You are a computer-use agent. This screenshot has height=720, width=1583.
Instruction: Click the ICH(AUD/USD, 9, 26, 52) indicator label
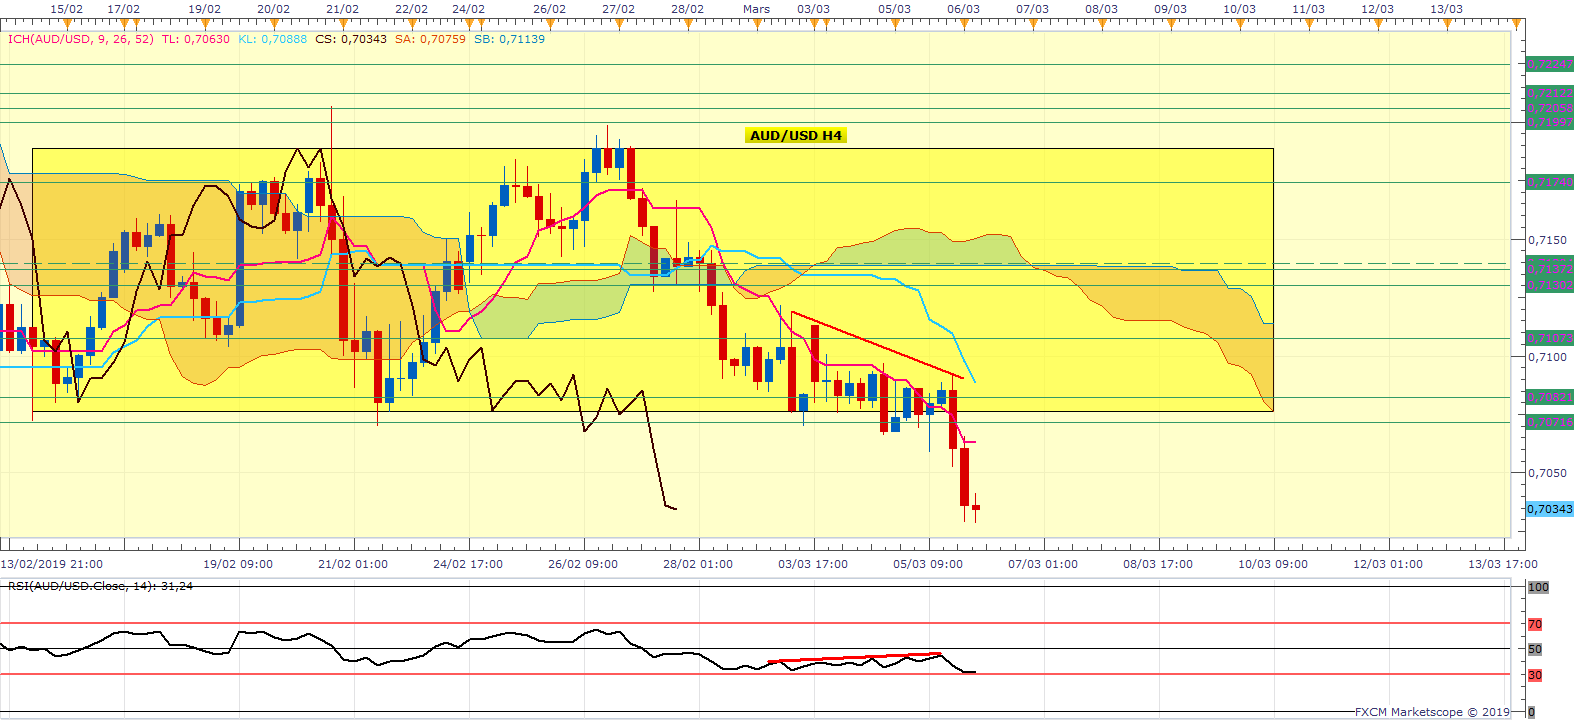[80, 40]
